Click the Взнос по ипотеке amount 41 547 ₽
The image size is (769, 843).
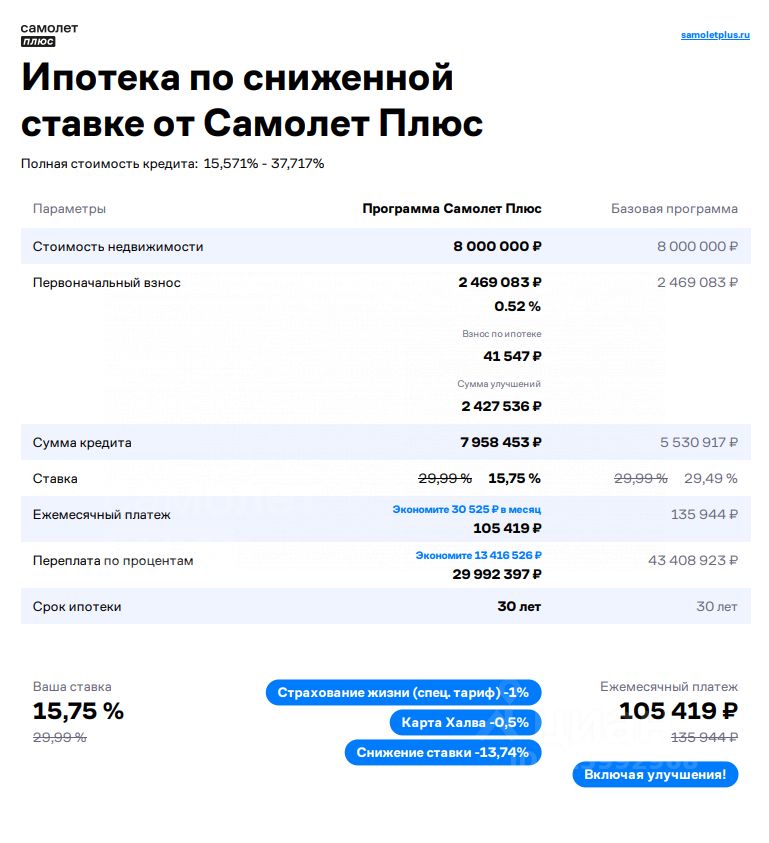[512, 356]
